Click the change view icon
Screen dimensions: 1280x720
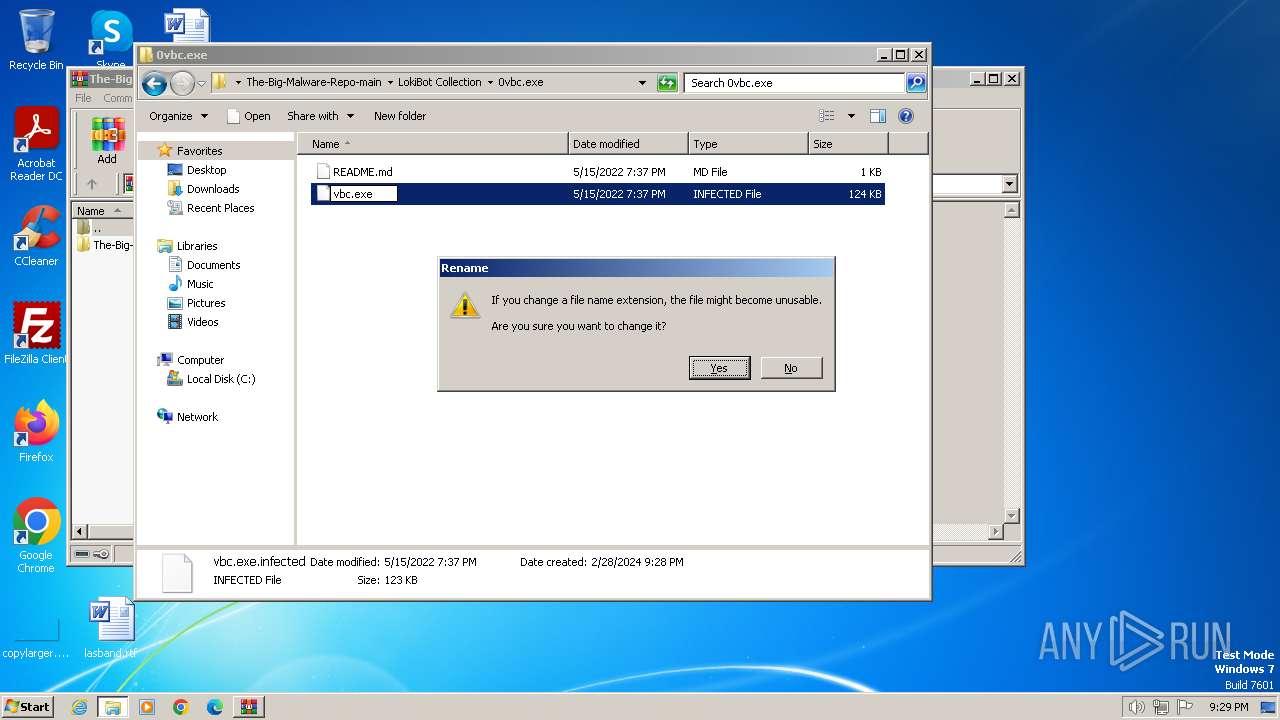click(827, 116)
